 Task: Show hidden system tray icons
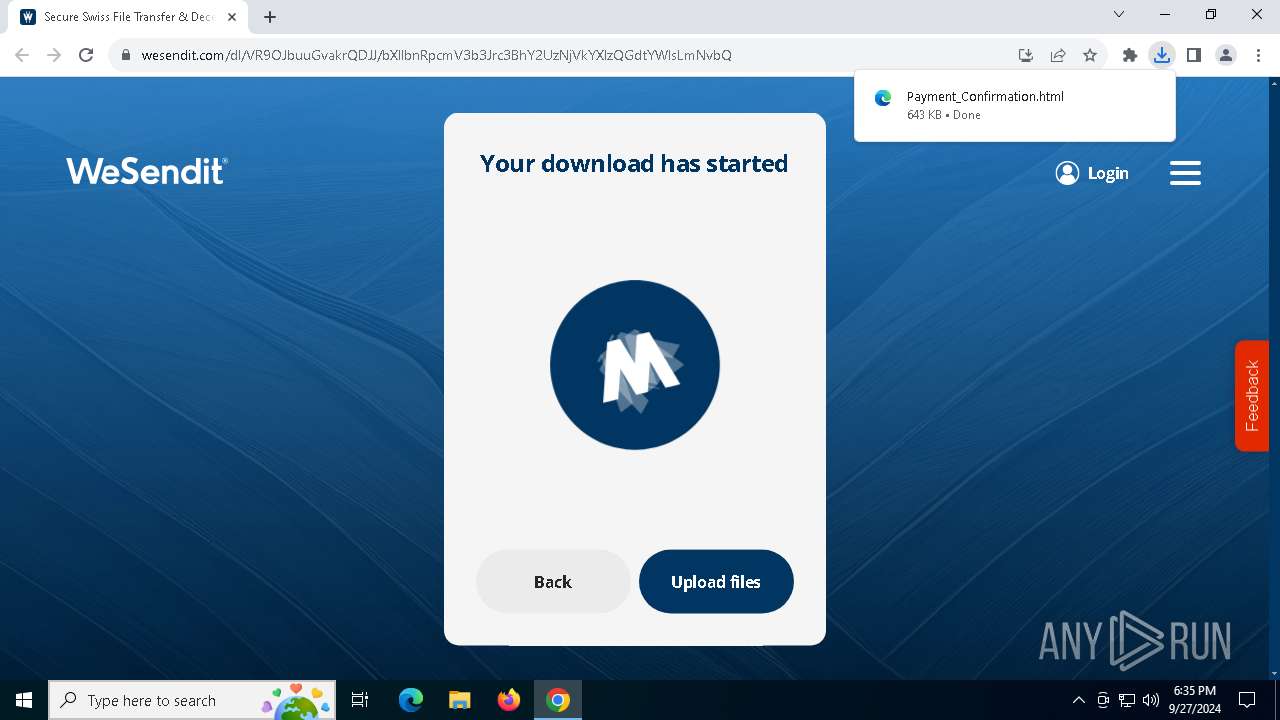(1078, 700)
